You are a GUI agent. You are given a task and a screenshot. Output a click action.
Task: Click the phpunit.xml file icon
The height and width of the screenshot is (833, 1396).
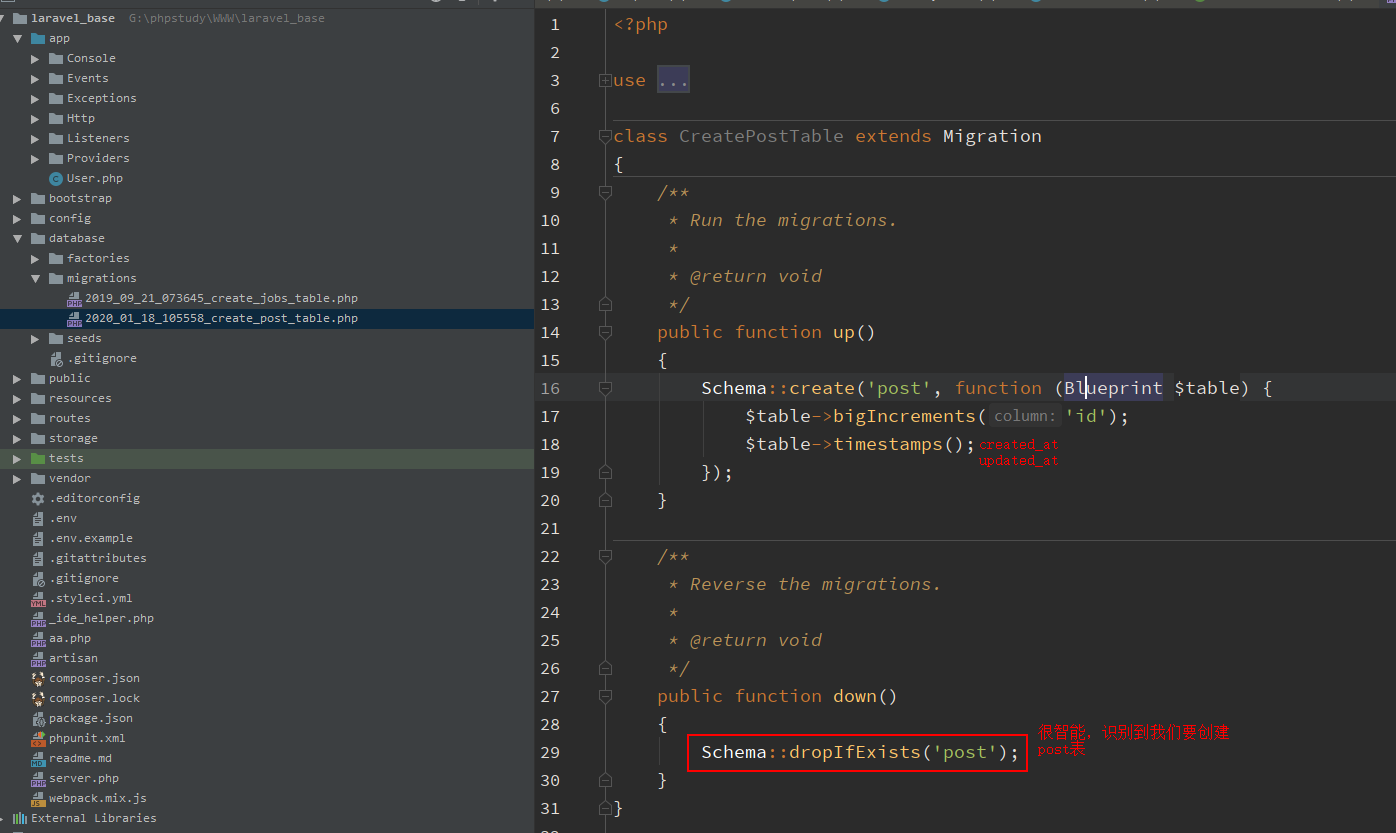(38, 739)
